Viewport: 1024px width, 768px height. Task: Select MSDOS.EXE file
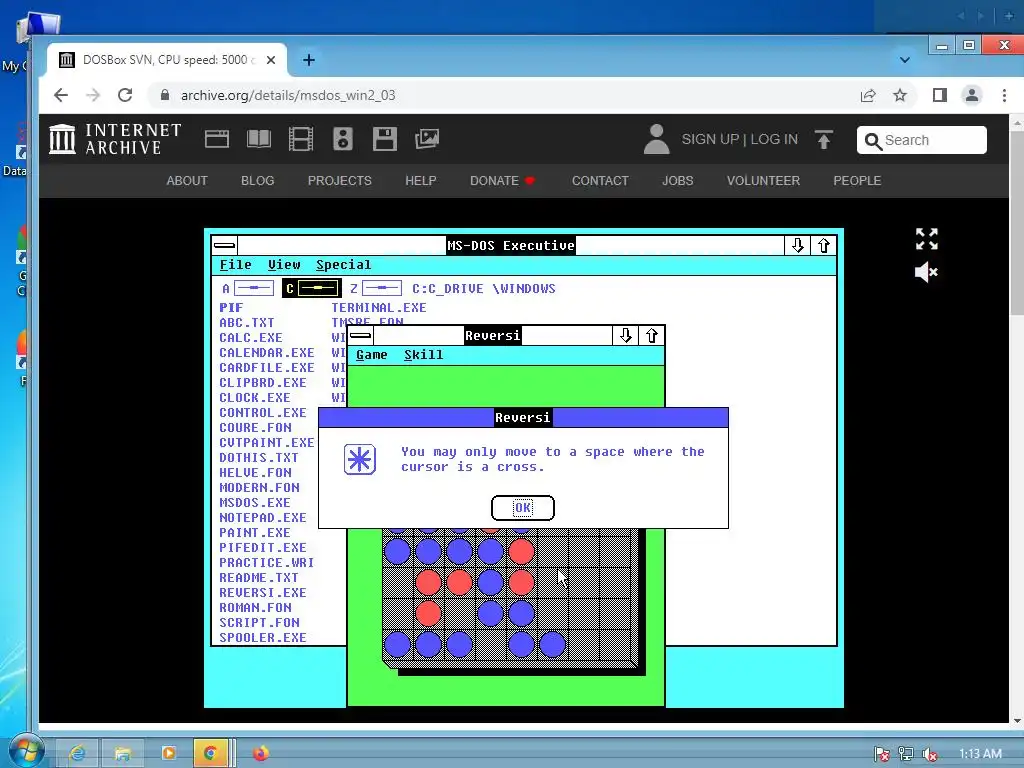point(255,503)
